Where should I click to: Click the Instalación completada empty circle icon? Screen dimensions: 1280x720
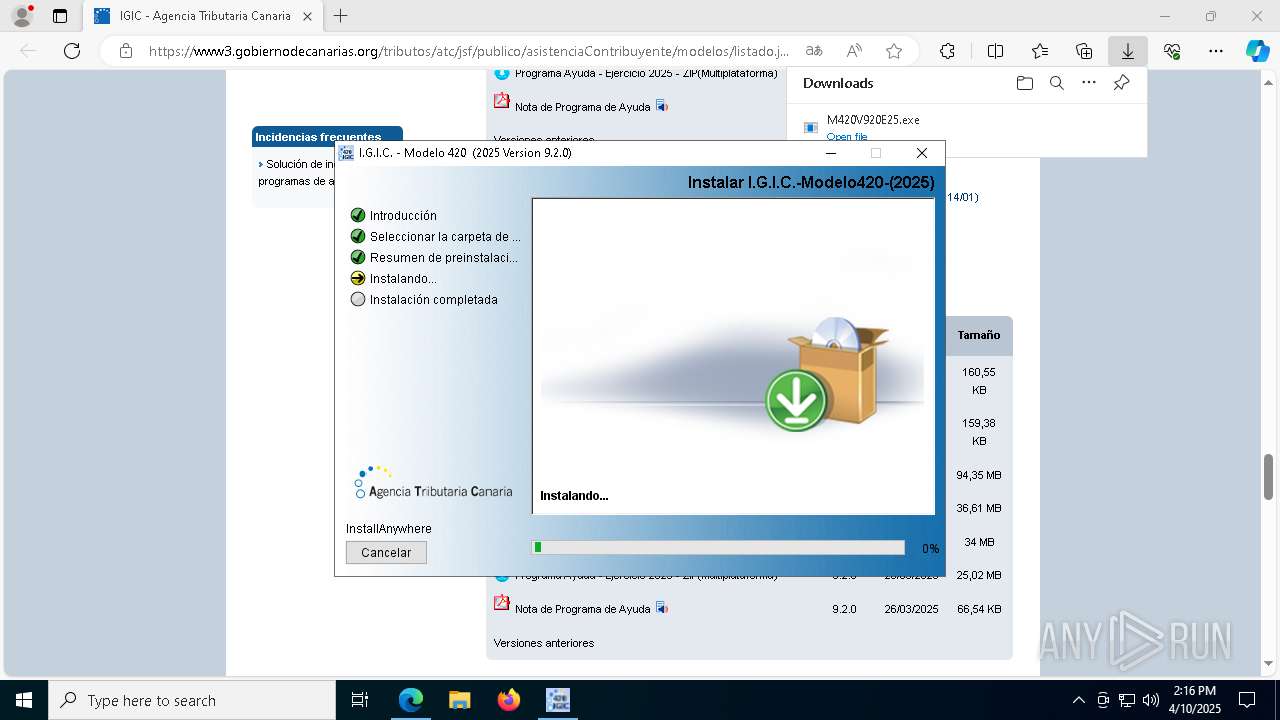[358, 299]
